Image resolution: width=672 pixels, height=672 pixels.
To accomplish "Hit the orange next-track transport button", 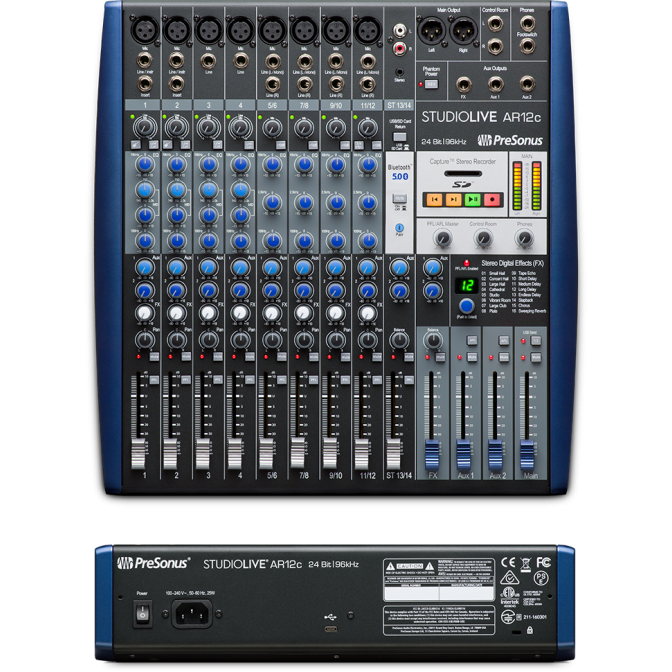I will [x=453, y=200].
